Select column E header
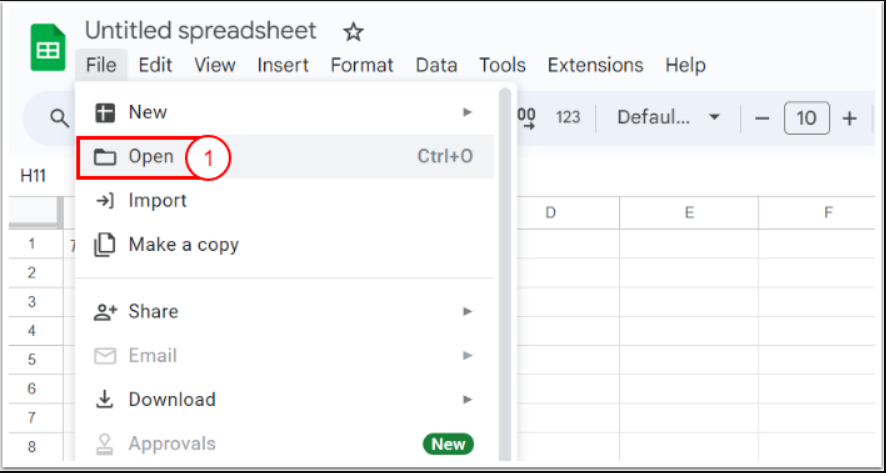Screen dimensions: 886x473 689,212
